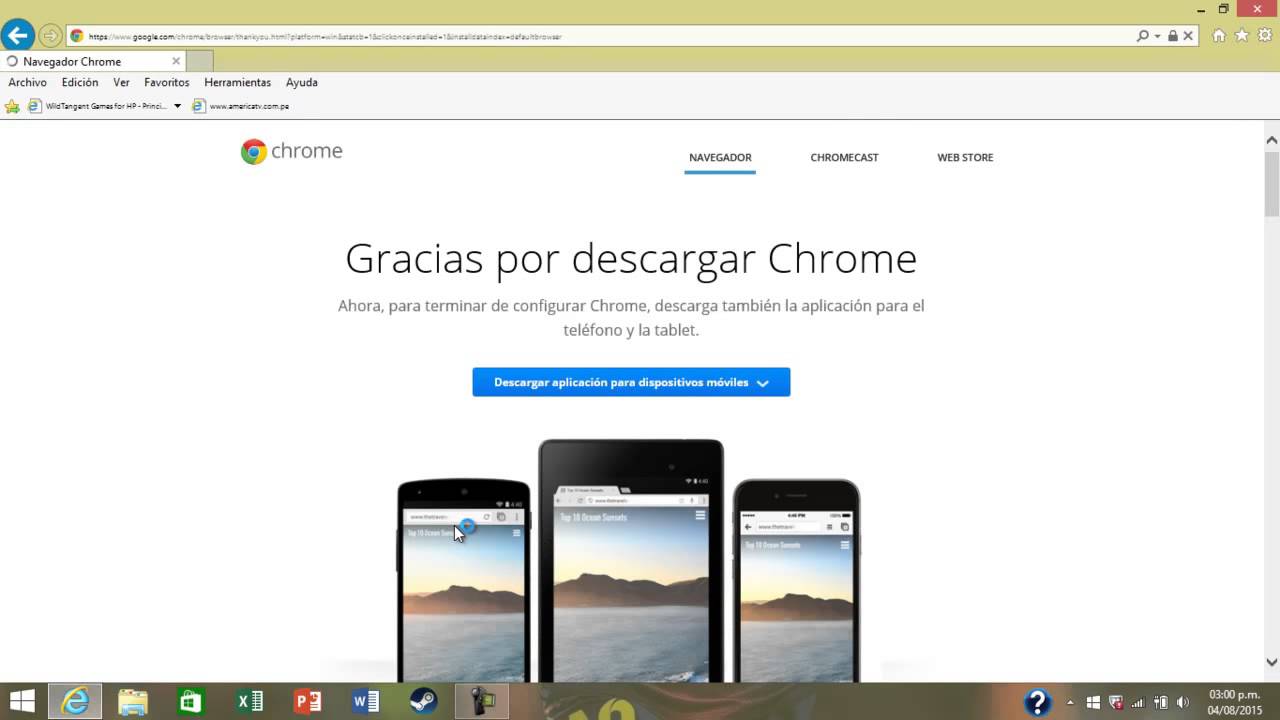Click the magnifier search icon in address bar

pyautogui.click(x=1143, y=36)
